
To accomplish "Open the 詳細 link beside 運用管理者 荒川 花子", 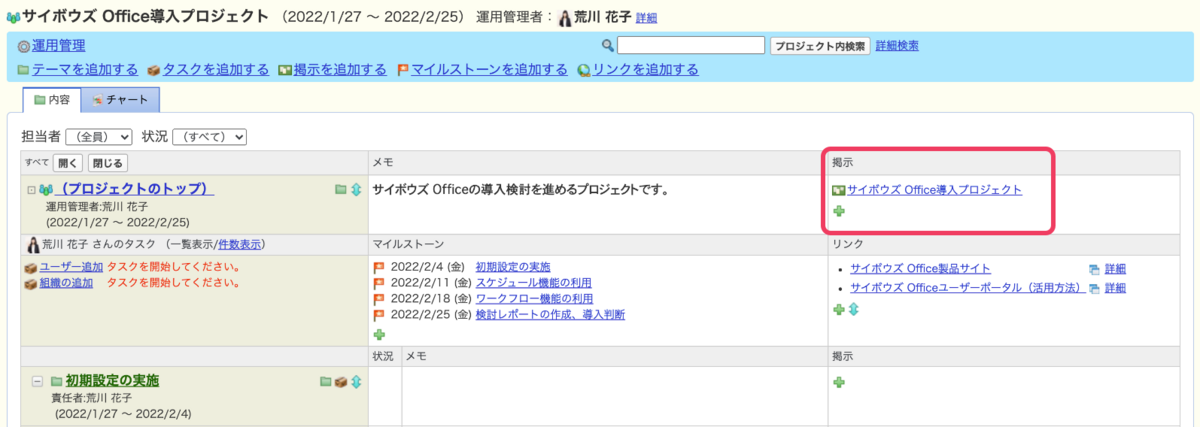I will point(647,19).
